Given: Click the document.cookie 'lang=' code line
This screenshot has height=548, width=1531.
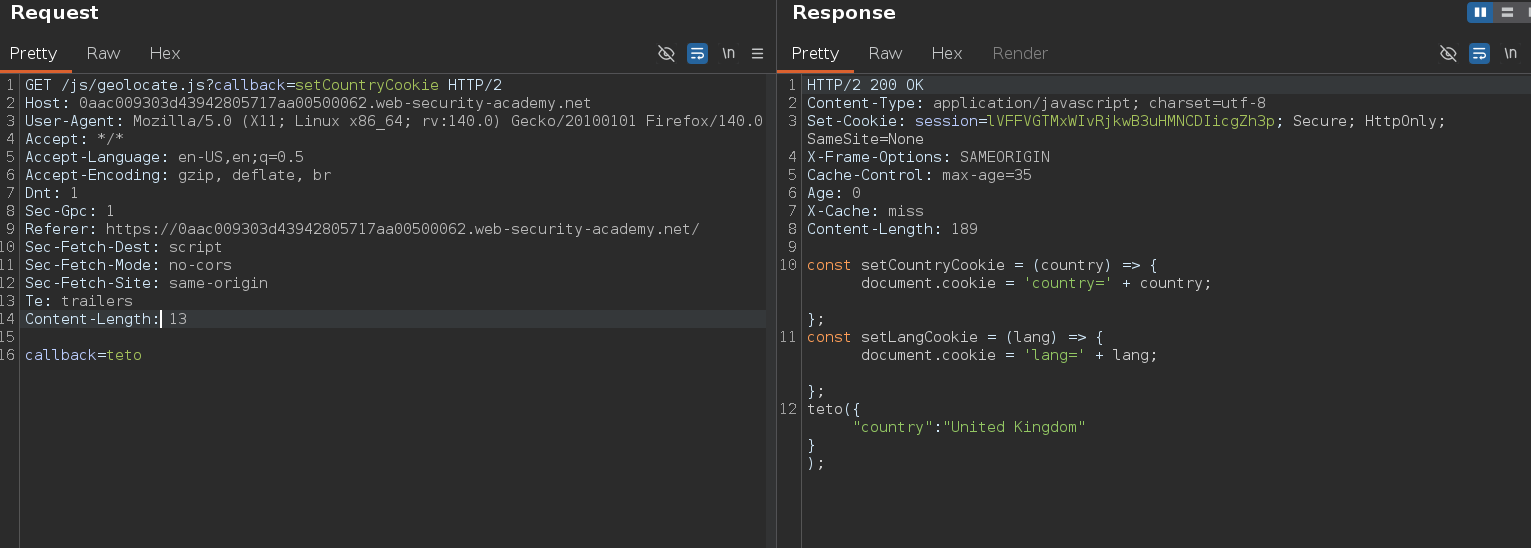Looking at the screenshot, I should click(x=1009, y=355).
